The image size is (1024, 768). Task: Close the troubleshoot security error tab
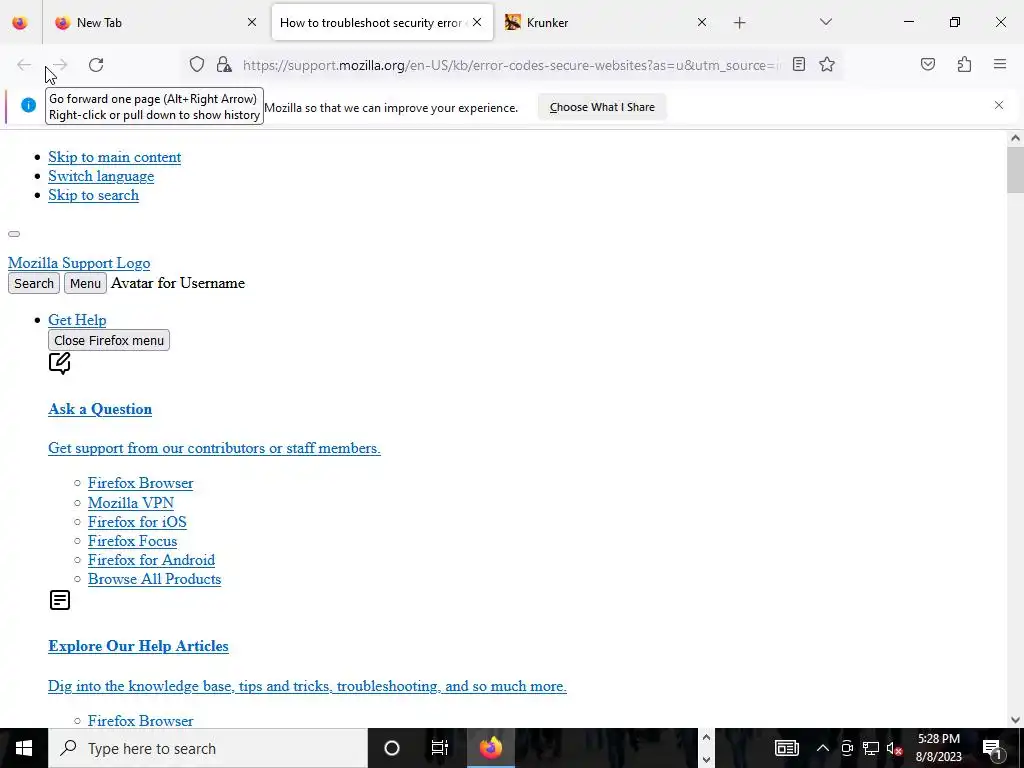click(x=477, y=22)
